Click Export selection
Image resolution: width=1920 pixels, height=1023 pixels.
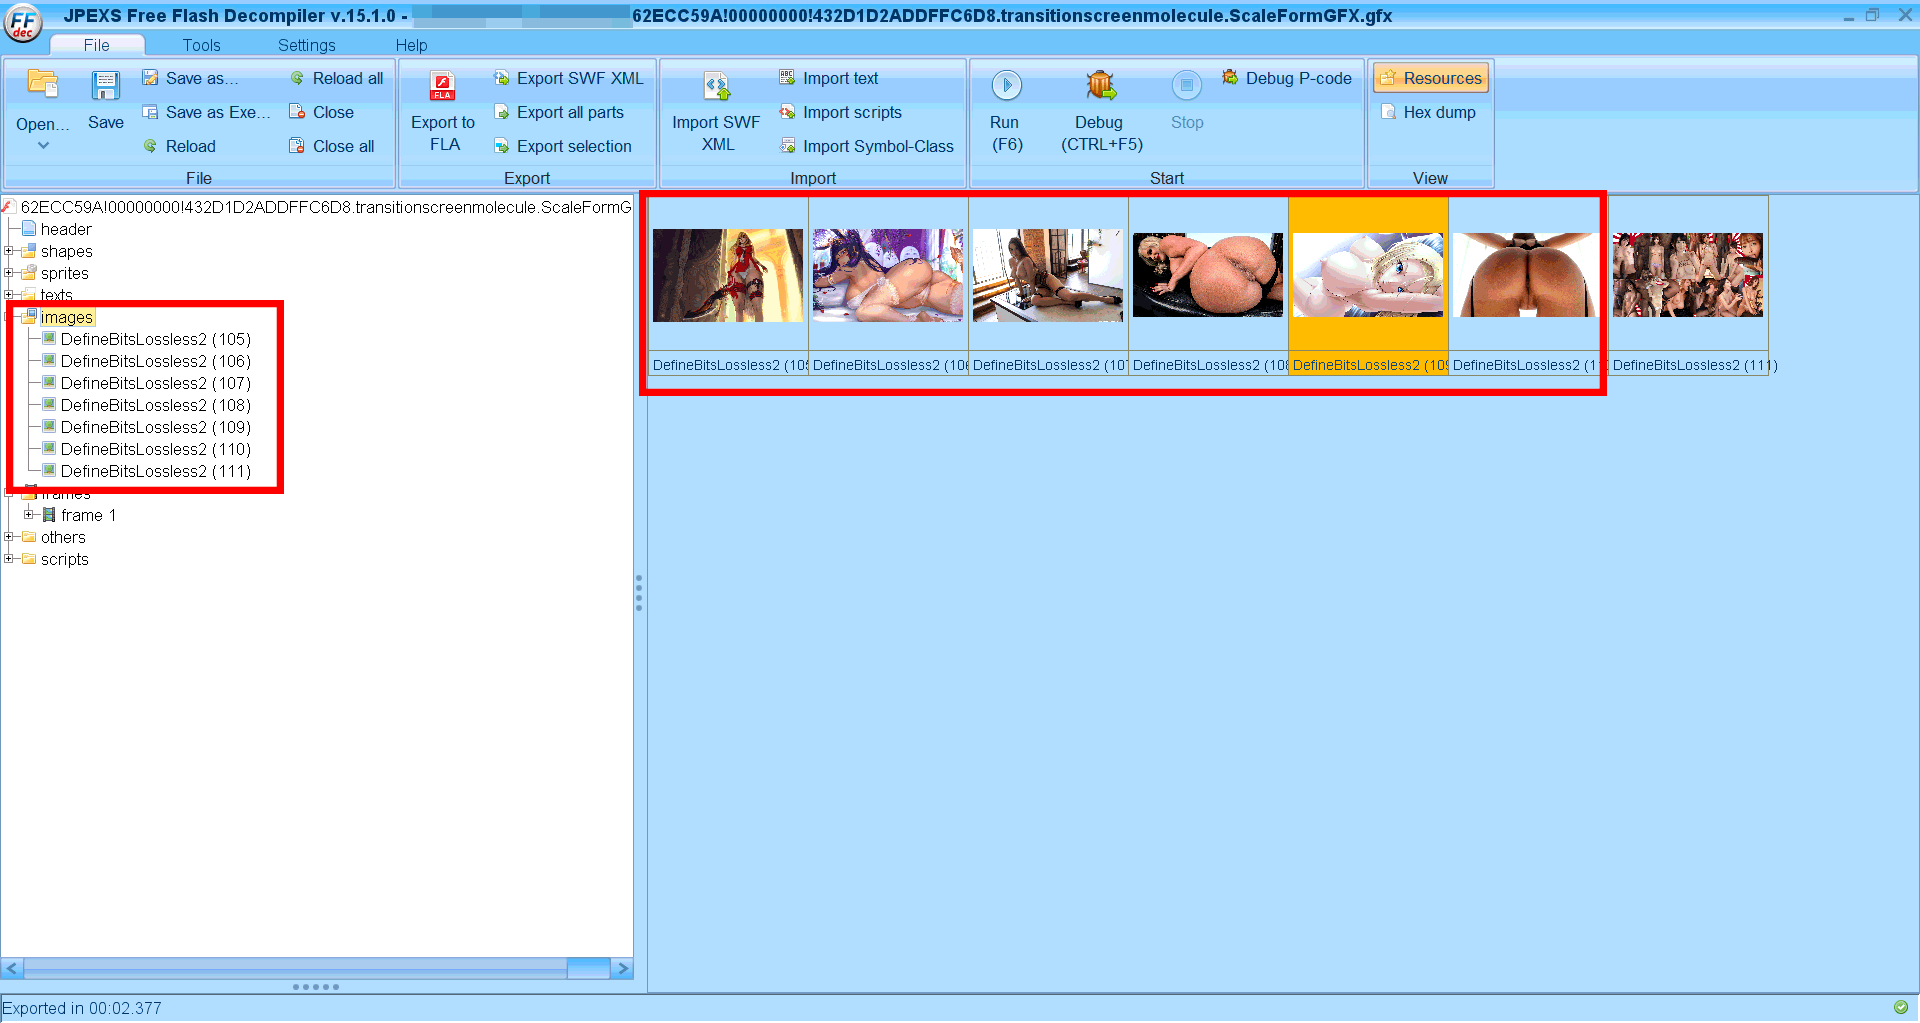tap(562, 146)
